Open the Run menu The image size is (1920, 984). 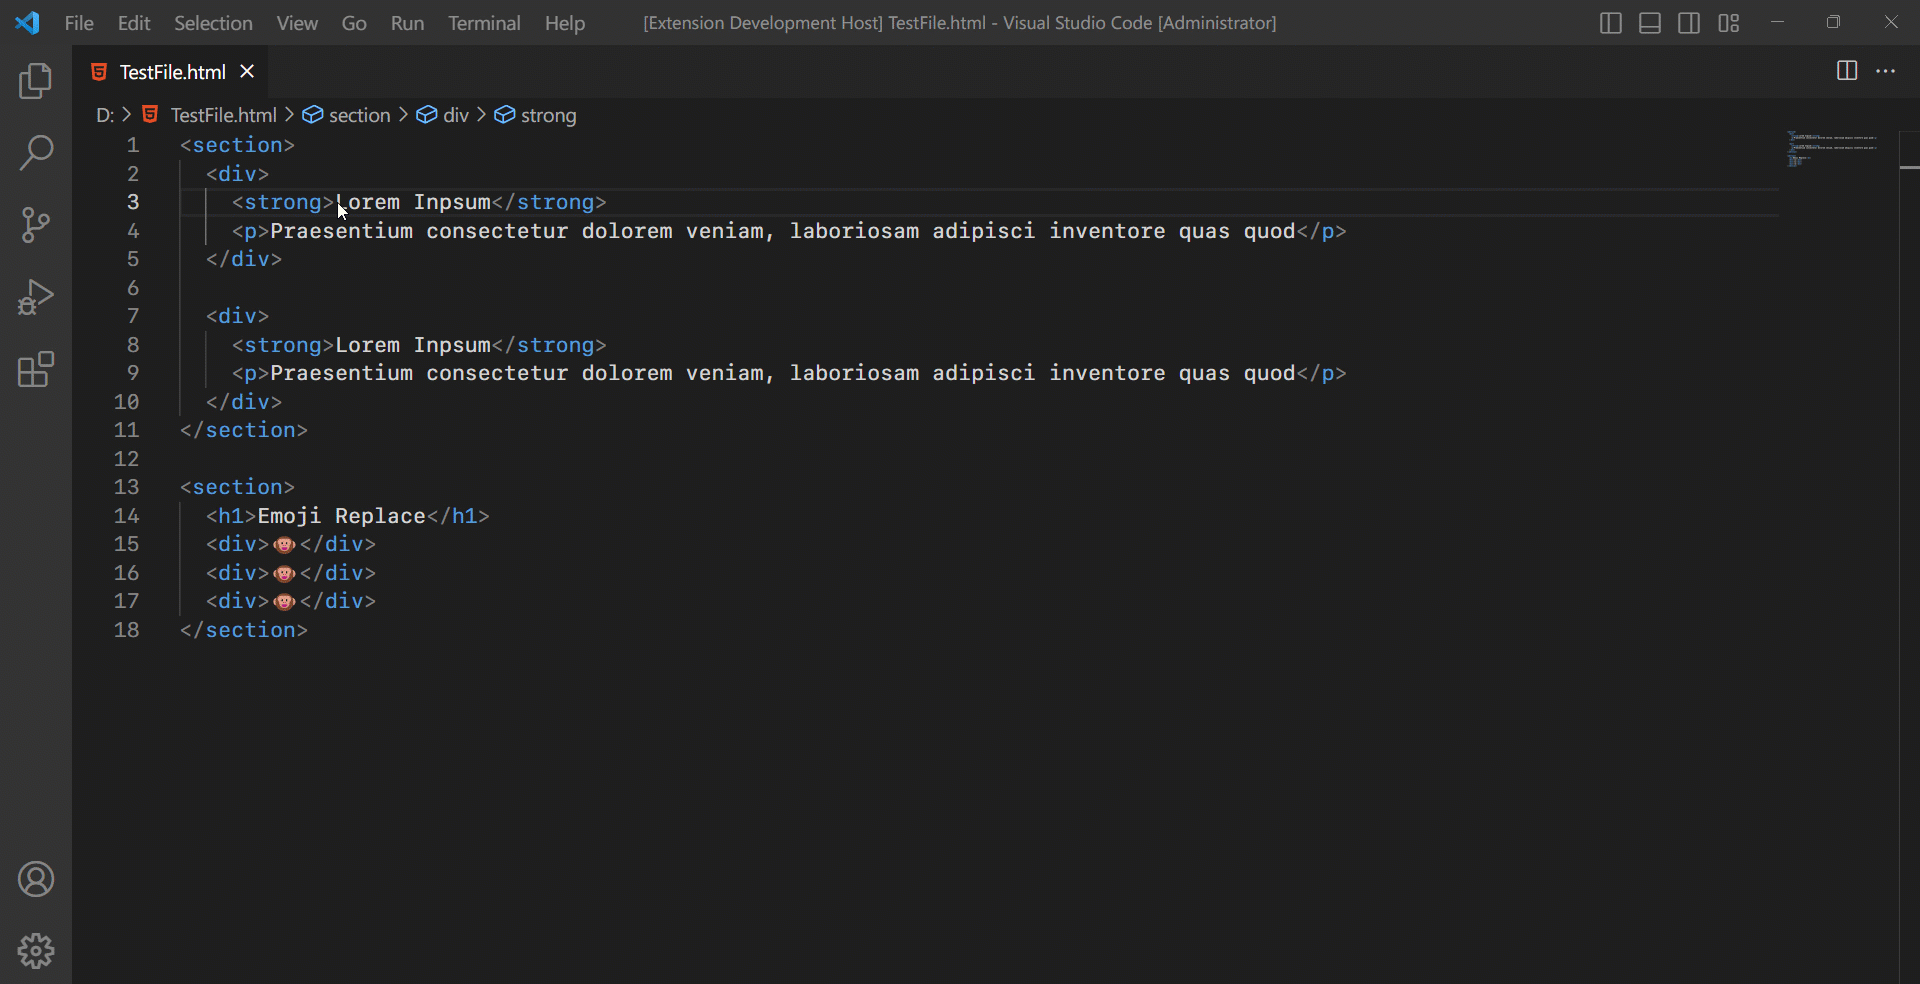point(407,23)
